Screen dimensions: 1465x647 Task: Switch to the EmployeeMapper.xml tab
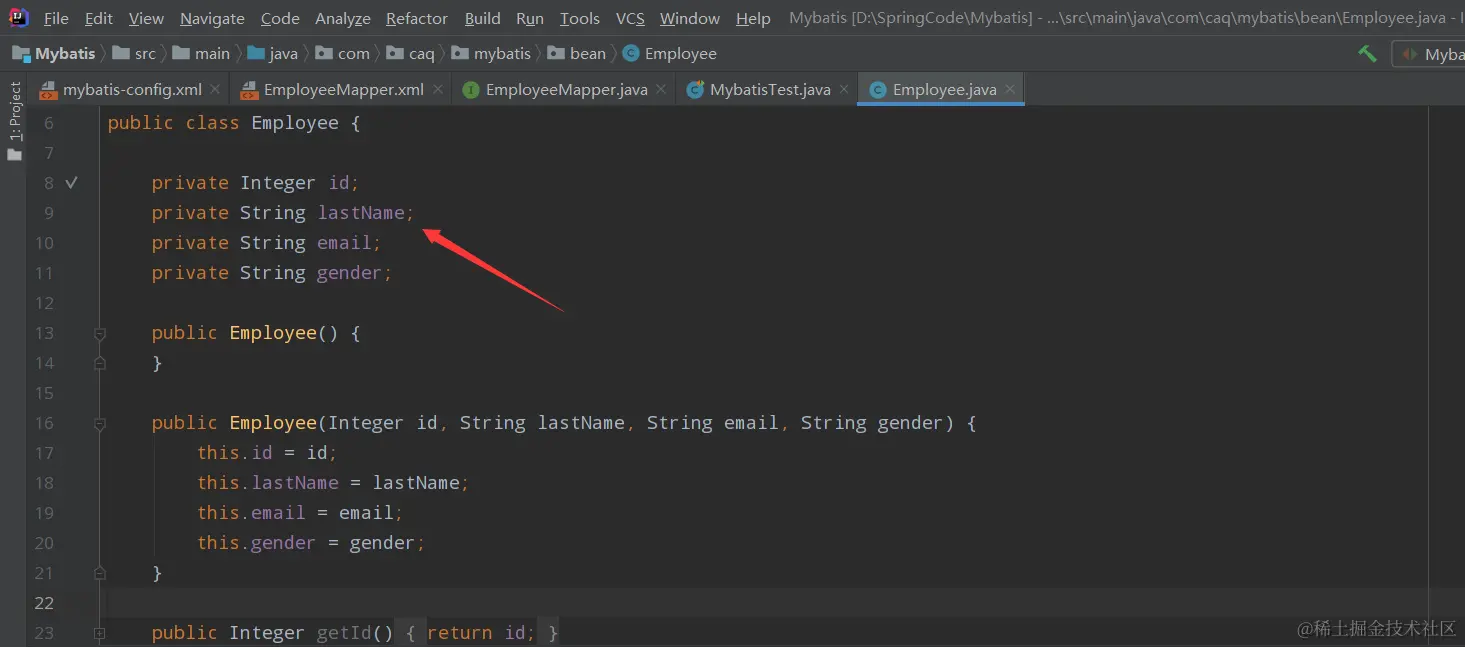[341, 90]
